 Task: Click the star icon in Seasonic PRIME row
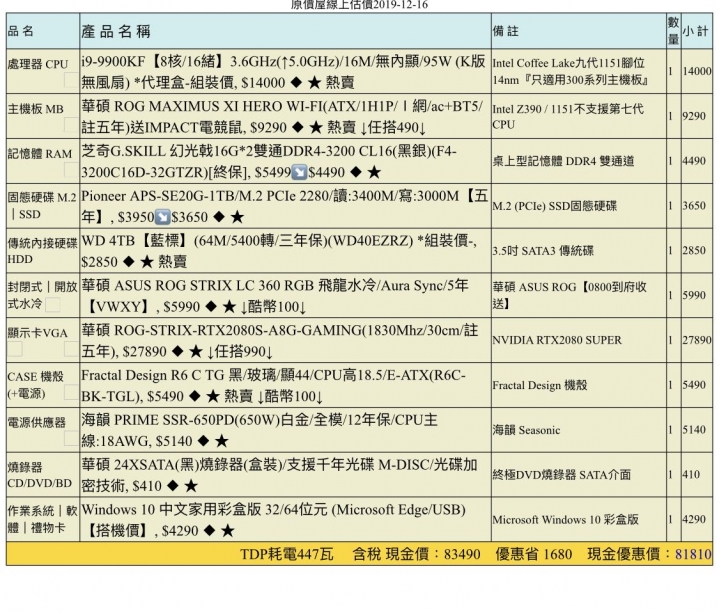coord(221,441)
